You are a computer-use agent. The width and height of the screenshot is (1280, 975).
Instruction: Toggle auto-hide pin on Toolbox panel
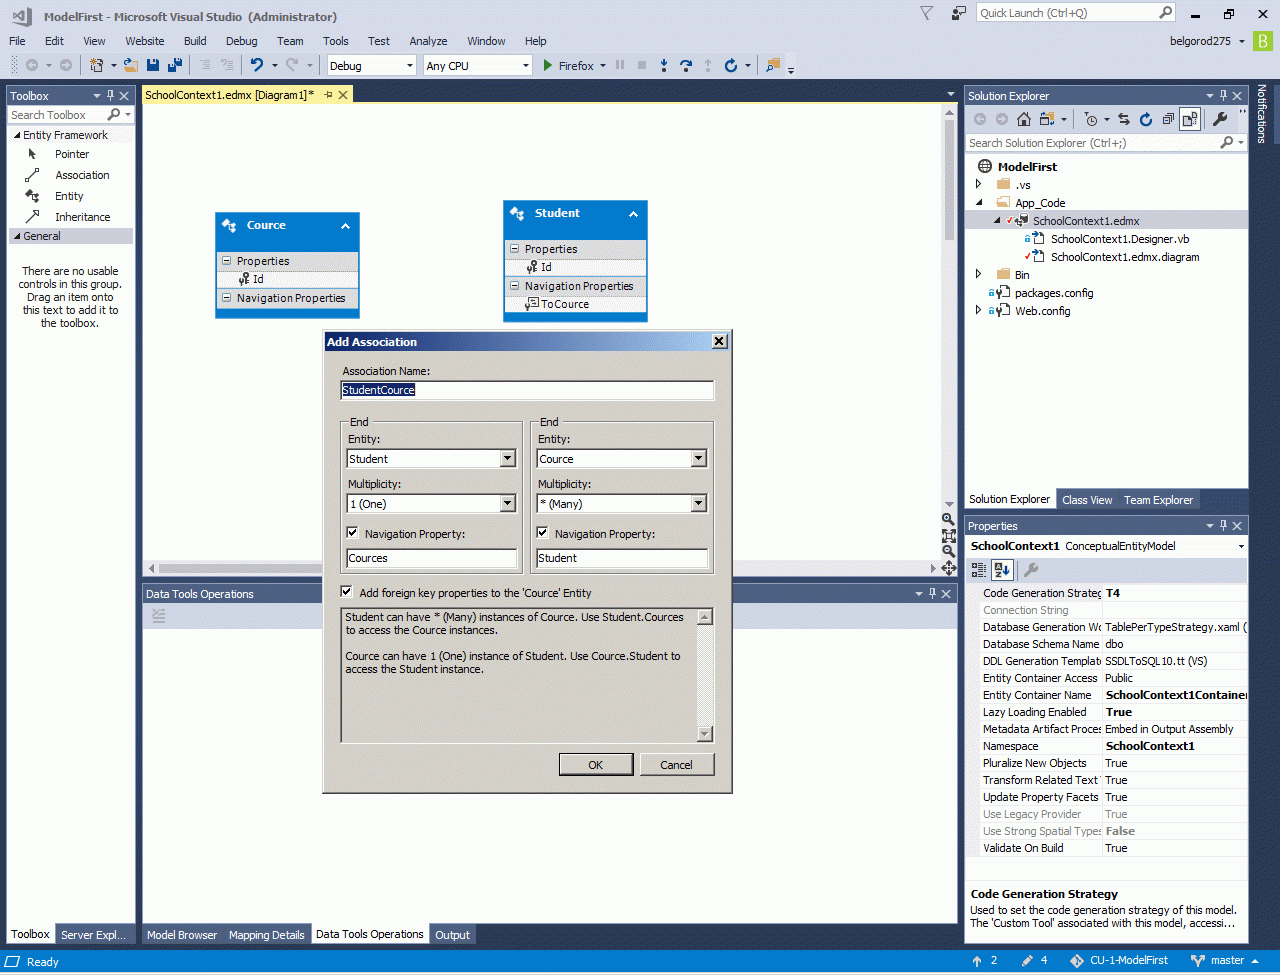click(110, 96)
